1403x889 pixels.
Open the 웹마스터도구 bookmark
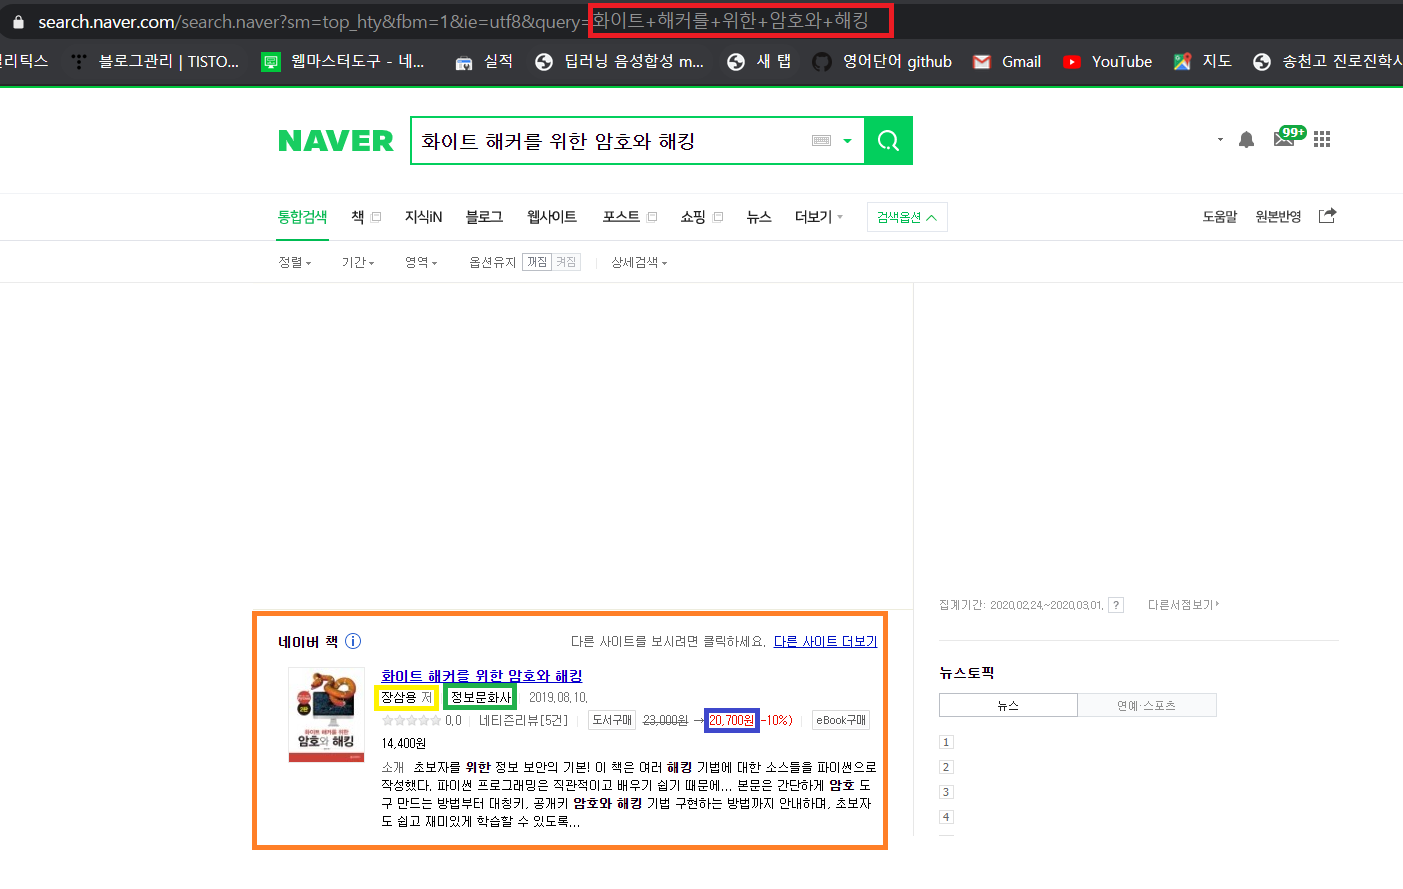point(343,61)
